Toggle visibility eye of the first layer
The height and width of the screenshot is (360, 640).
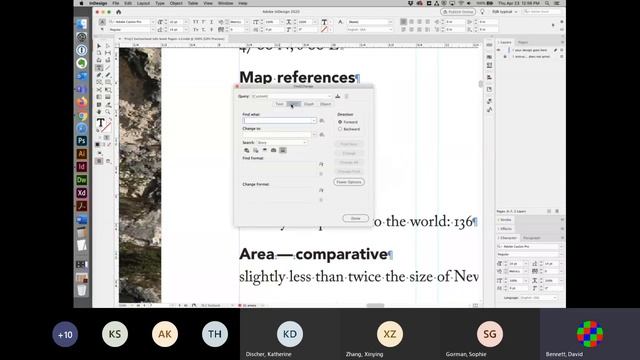click(x=499, y=50)
